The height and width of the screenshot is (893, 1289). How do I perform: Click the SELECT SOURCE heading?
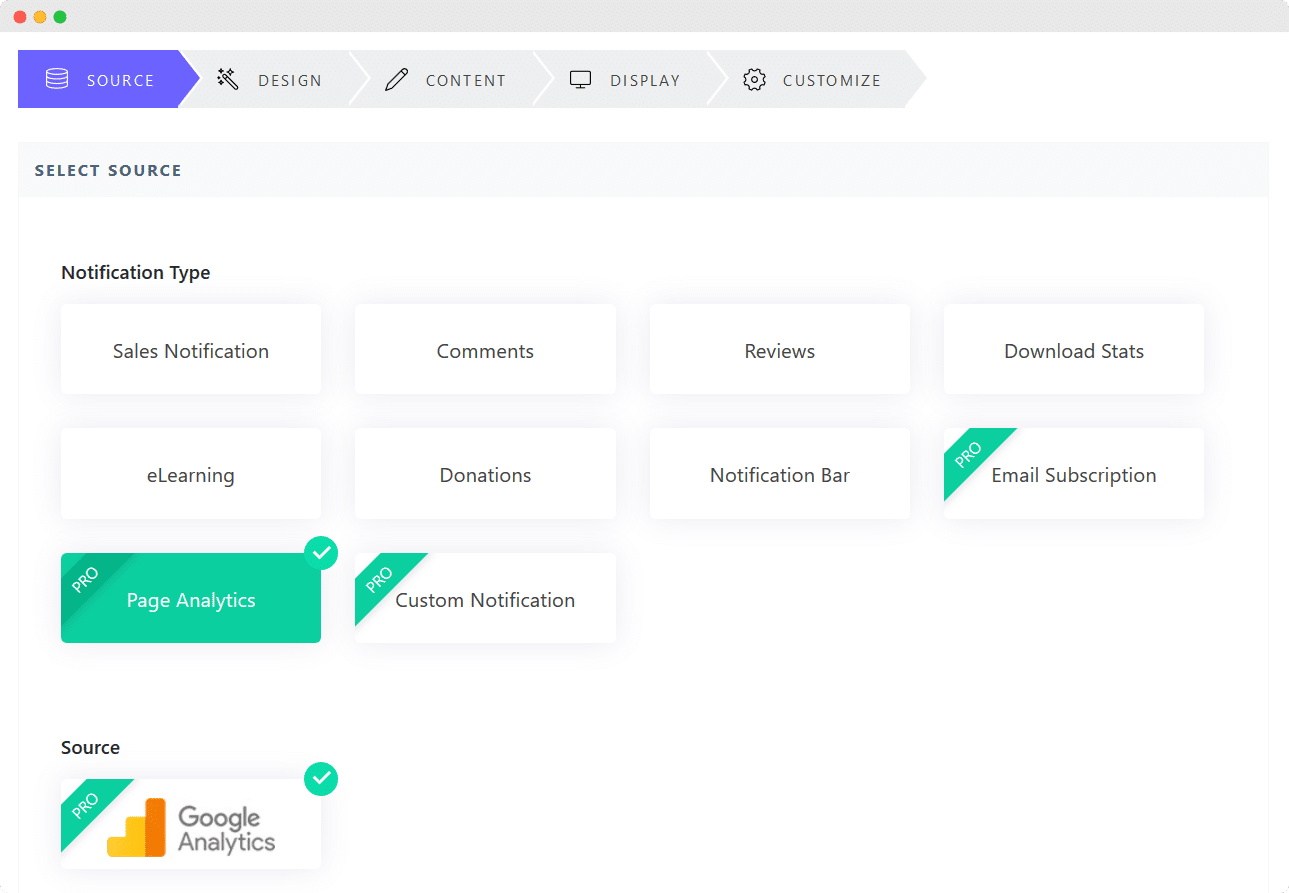[108, 170]
